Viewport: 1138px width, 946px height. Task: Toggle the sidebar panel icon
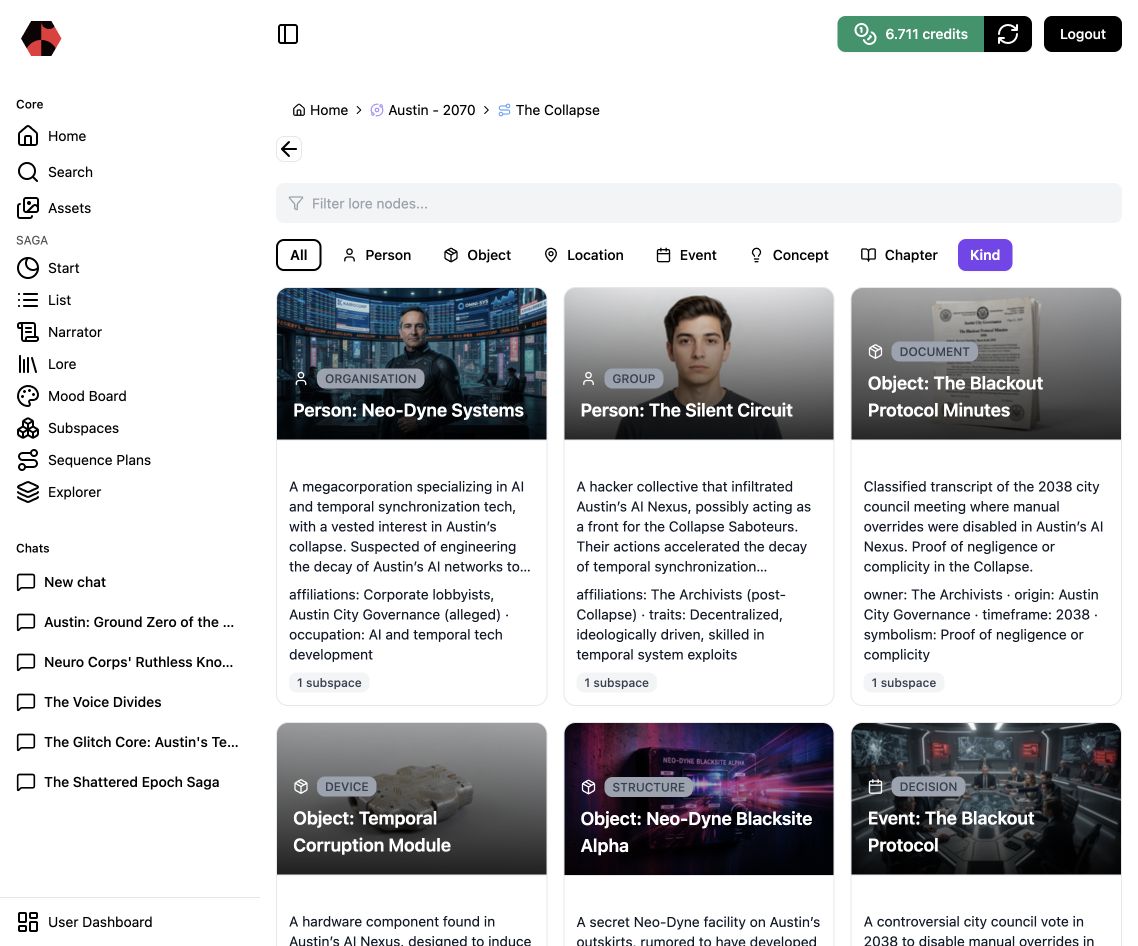pos(288,34)
